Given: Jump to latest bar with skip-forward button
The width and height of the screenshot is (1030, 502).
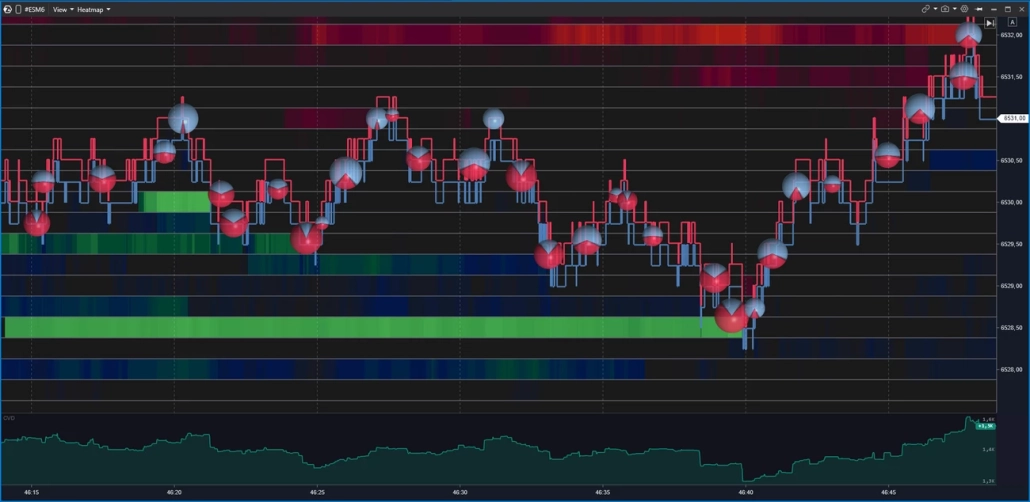Looking at the screenshot, I should tap(990, 22).
